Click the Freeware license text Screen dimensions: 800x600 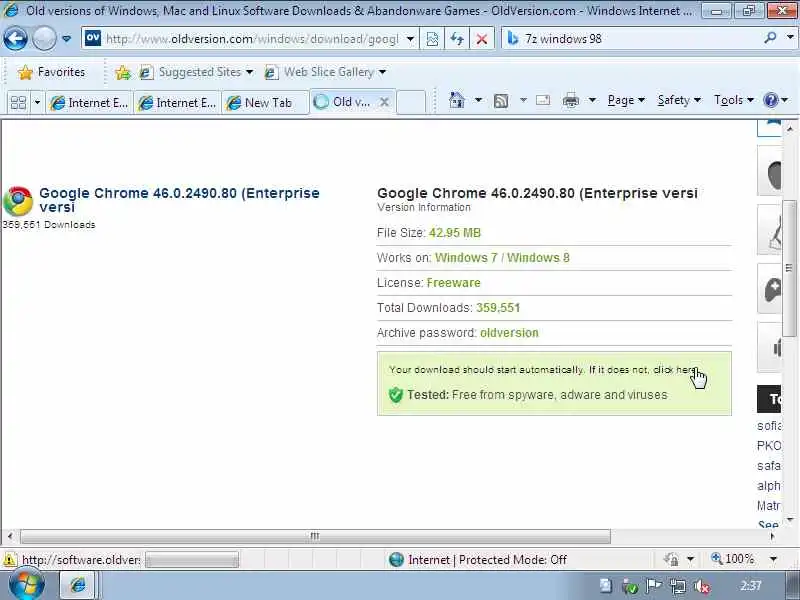point(454,283)
